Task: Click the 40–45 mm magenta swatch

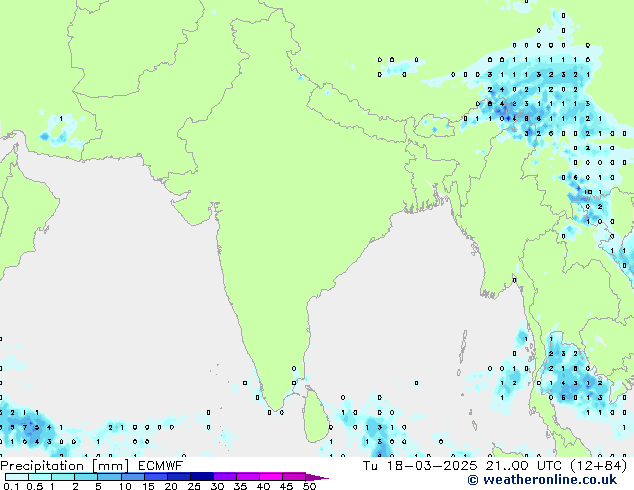Action: (271, 477)
